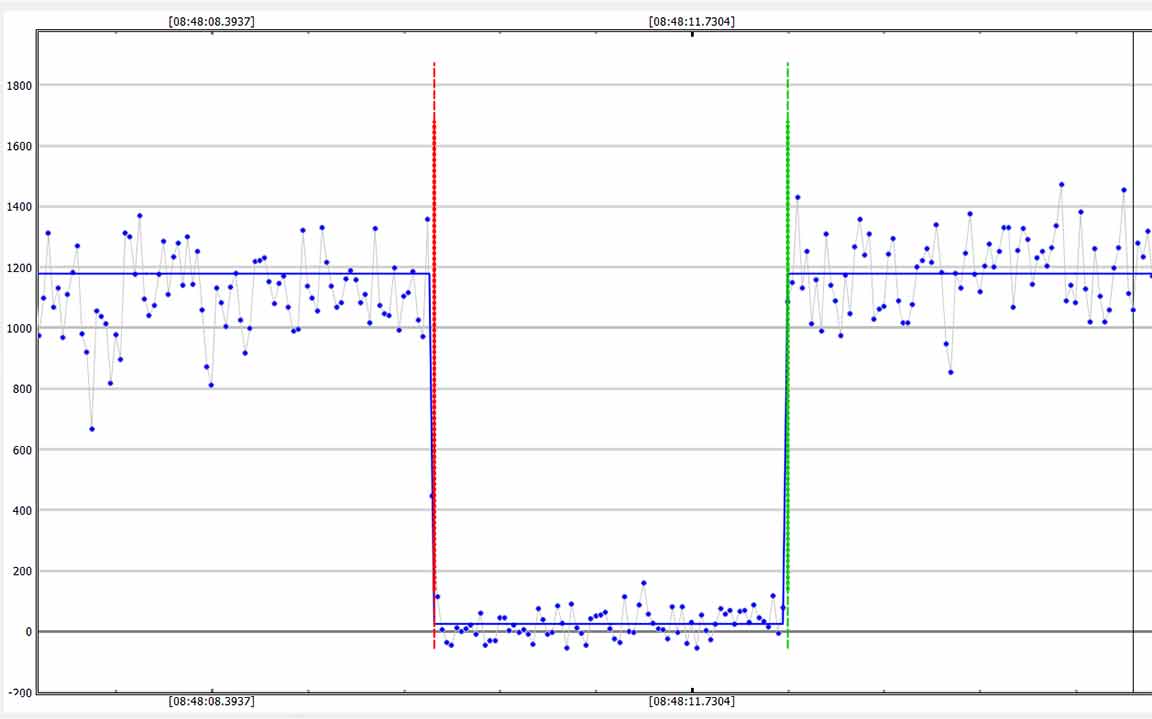Select the low blue fit line between markers

click(x=608, y=624)
